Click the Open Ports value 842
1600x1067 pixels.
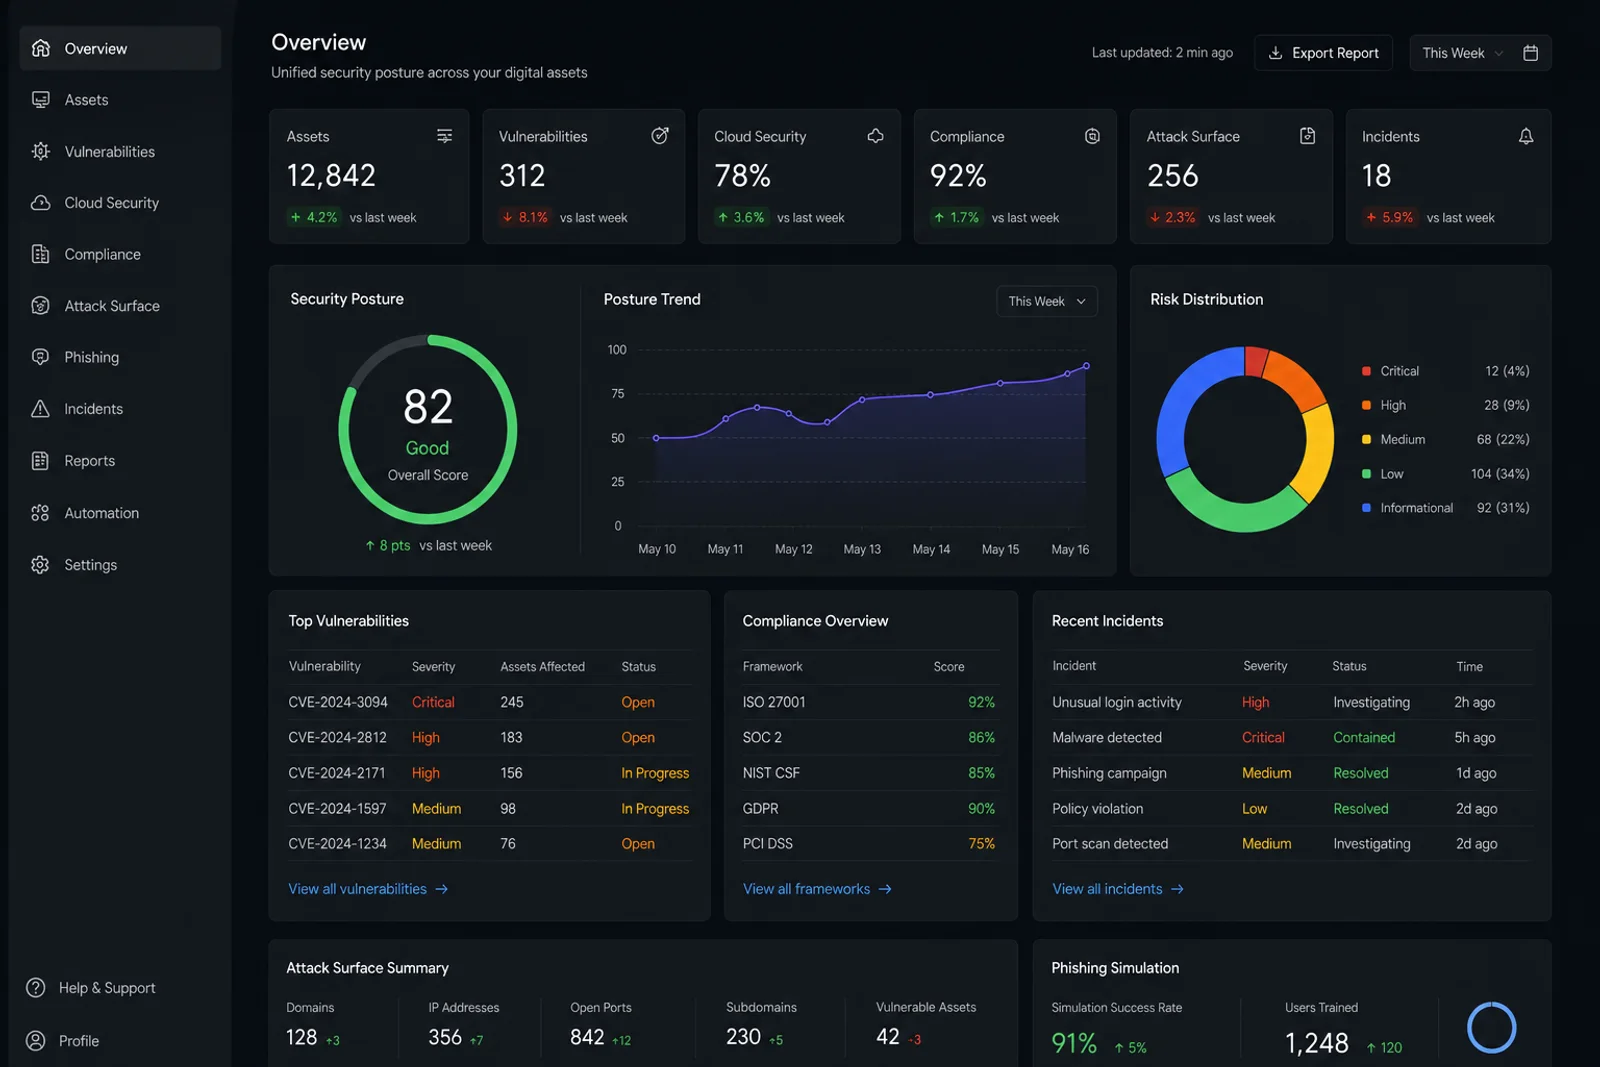click(x=587, y=1037)
